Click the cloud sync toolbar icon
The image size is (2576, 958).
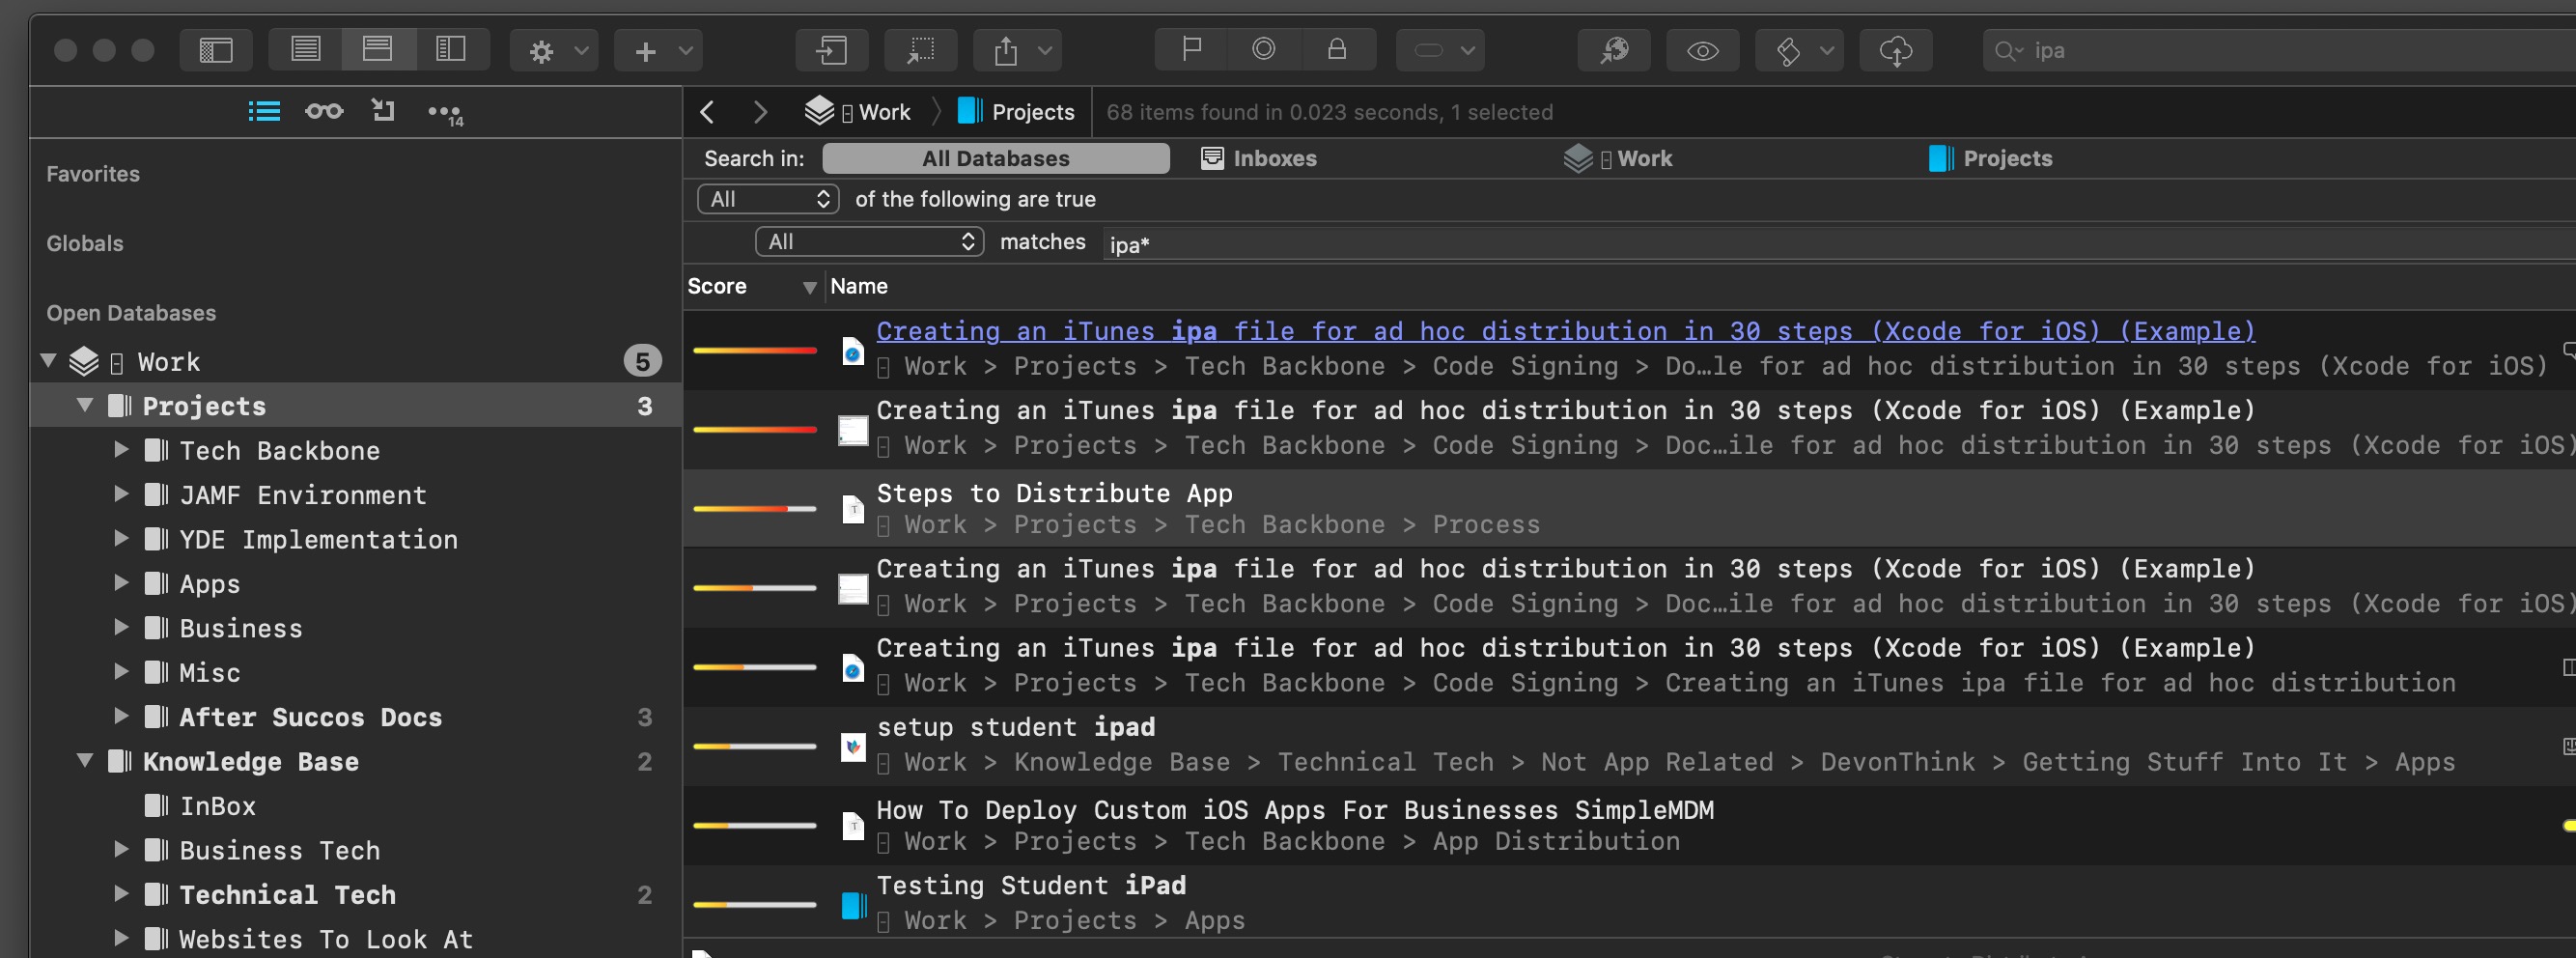(x=1896, y=50)
